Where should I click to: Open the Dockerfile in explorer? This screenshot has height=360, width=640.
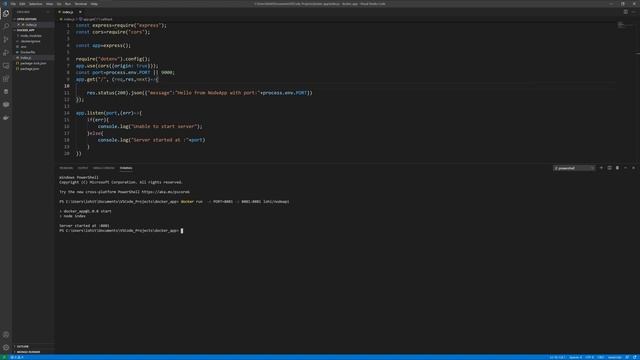pyautogui.click(x=28, y=52)
